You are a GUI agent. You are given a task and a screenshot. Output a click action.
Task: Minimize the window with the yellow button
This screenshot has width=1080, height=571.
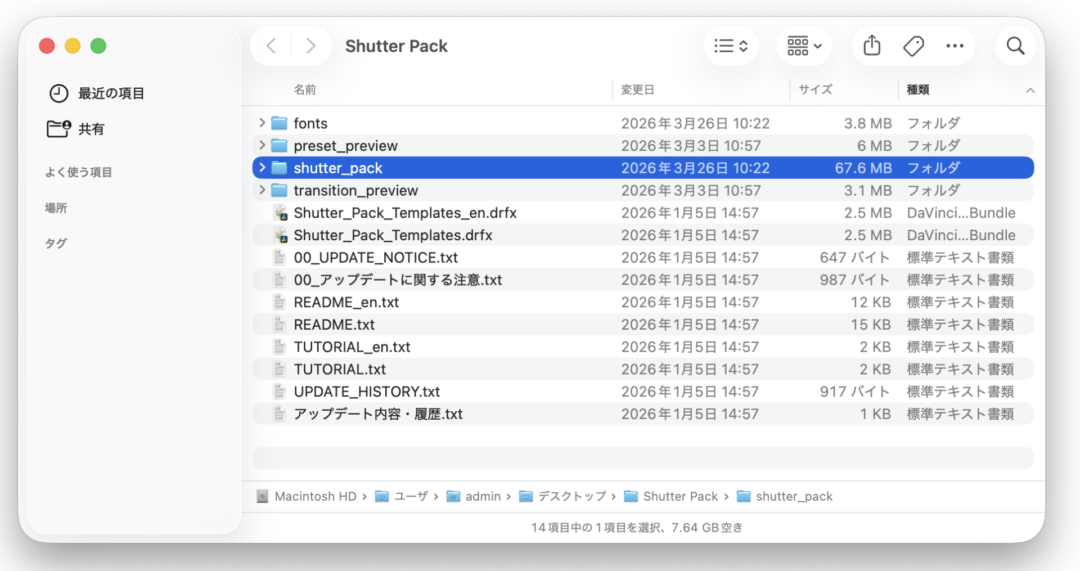[x=72, y=46]
